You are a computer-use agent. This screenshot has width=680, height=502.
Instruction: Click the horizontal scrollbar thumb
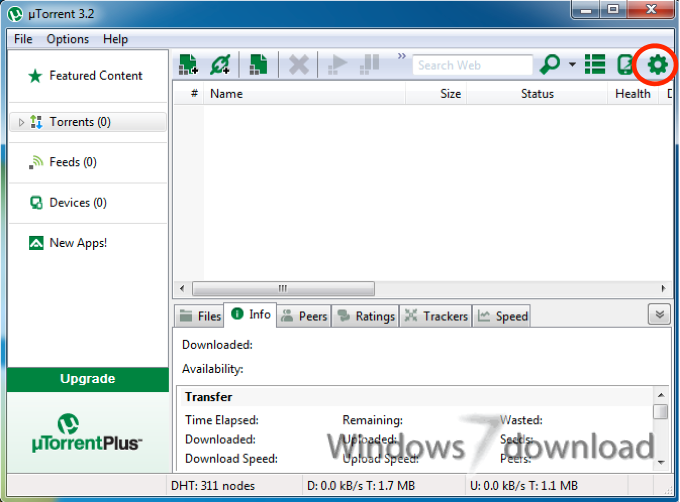283,288
